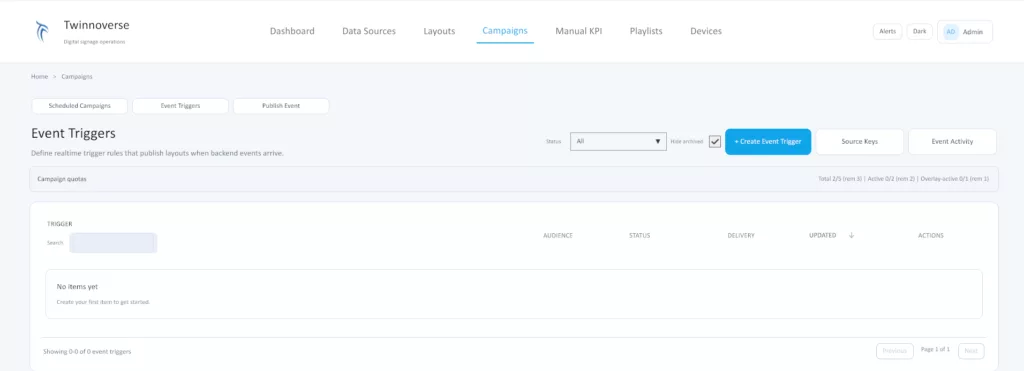
Task: Open the Admin user menu
Action: (x=965, y=31)
